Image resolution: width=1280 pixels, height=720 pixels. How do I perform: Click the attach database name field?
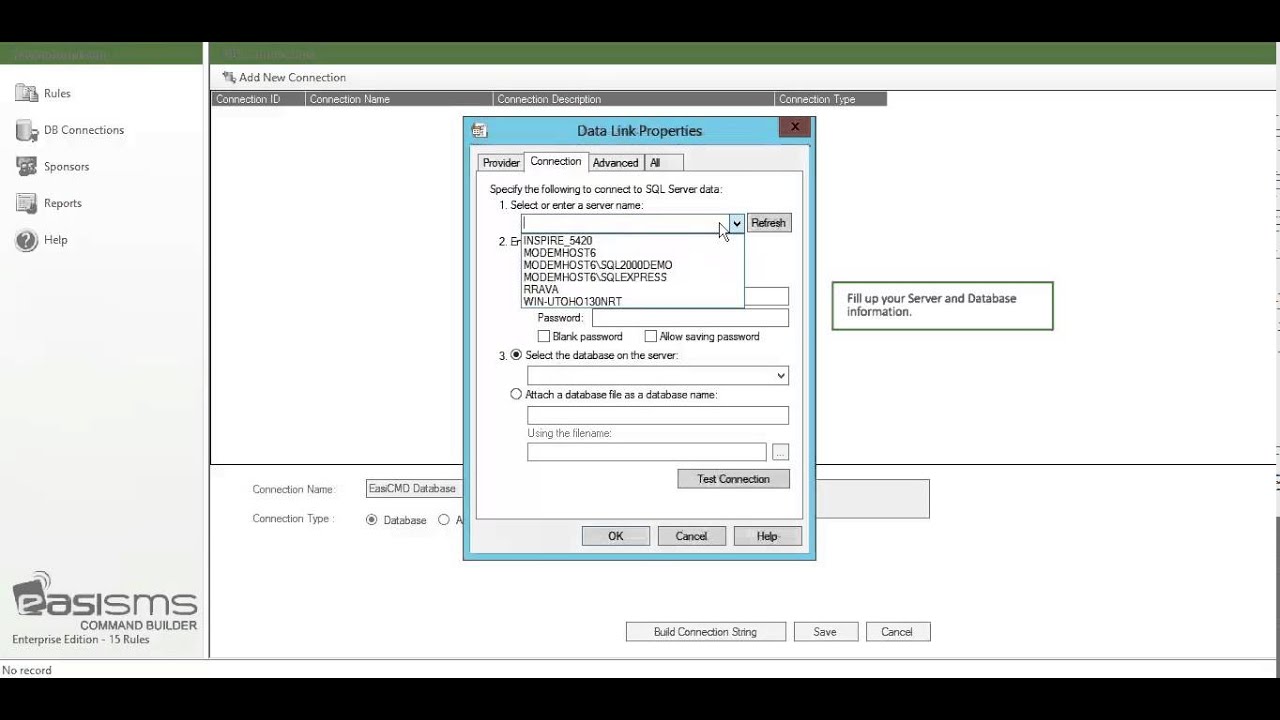point(658,415)
